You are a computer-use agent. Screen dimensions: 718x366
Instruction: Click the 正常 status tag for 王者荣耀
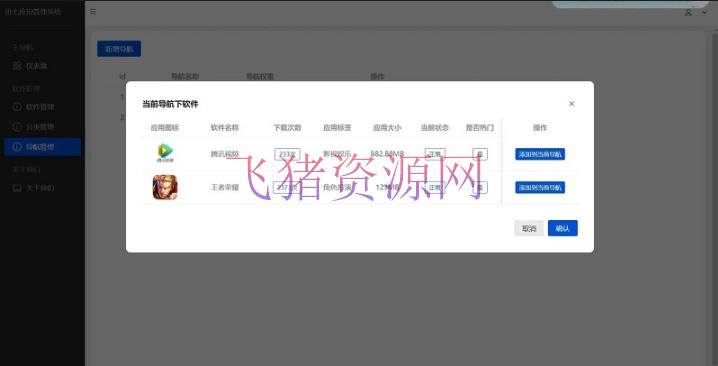tap(435, 187)
